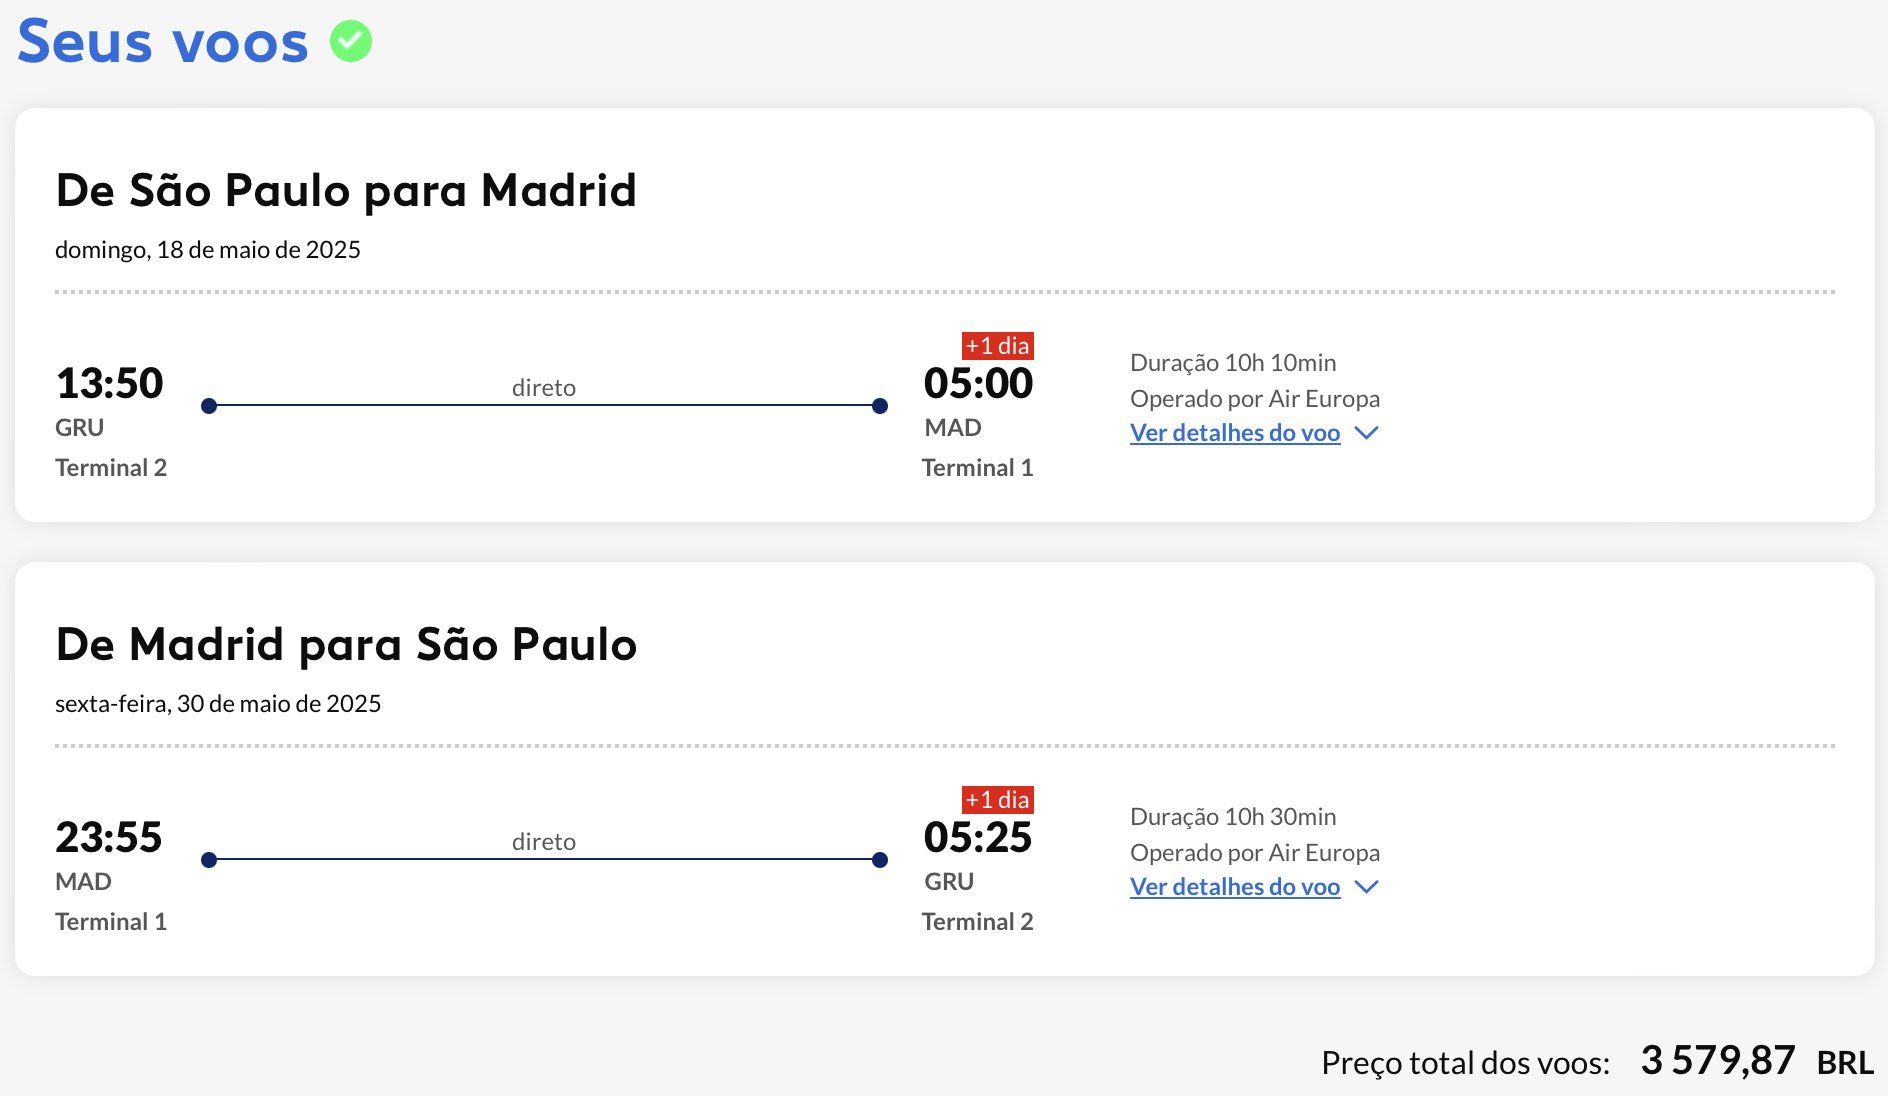Open Ver detalhes do voo for outbound flight
1888x1096 pixels.
(1234, 433)
